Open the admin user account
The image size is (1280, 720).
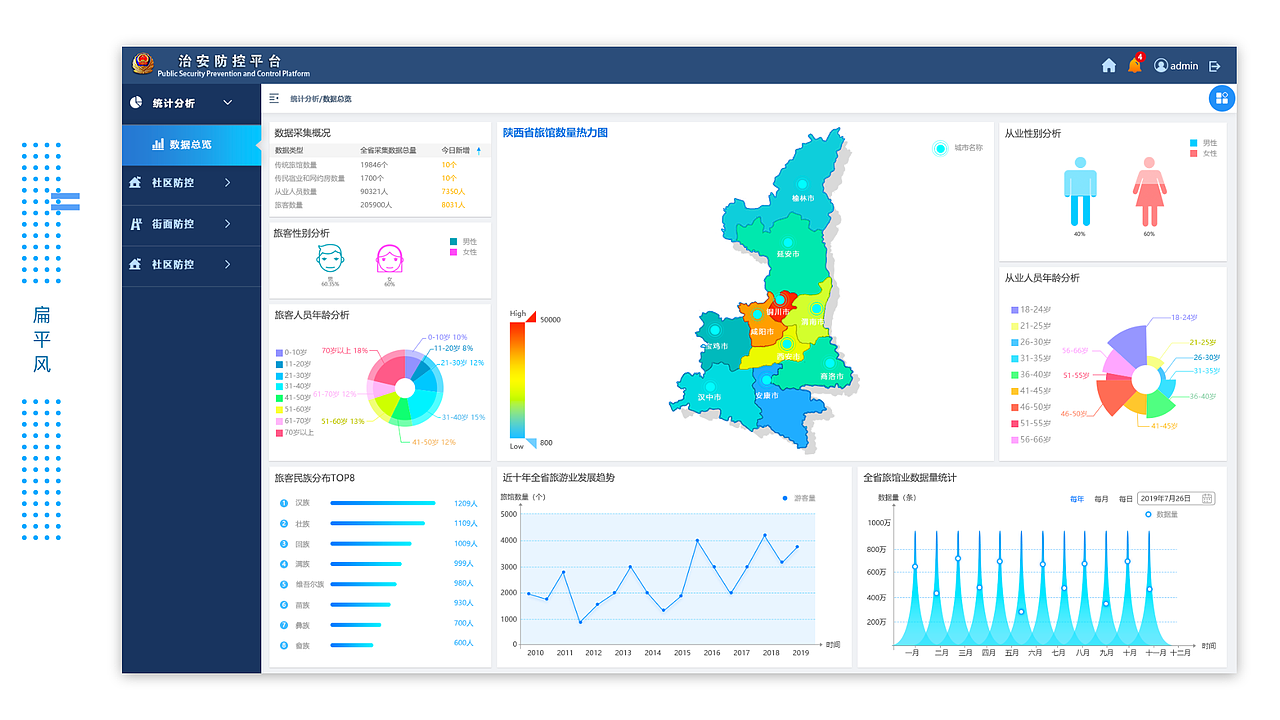coord(1176,66)
